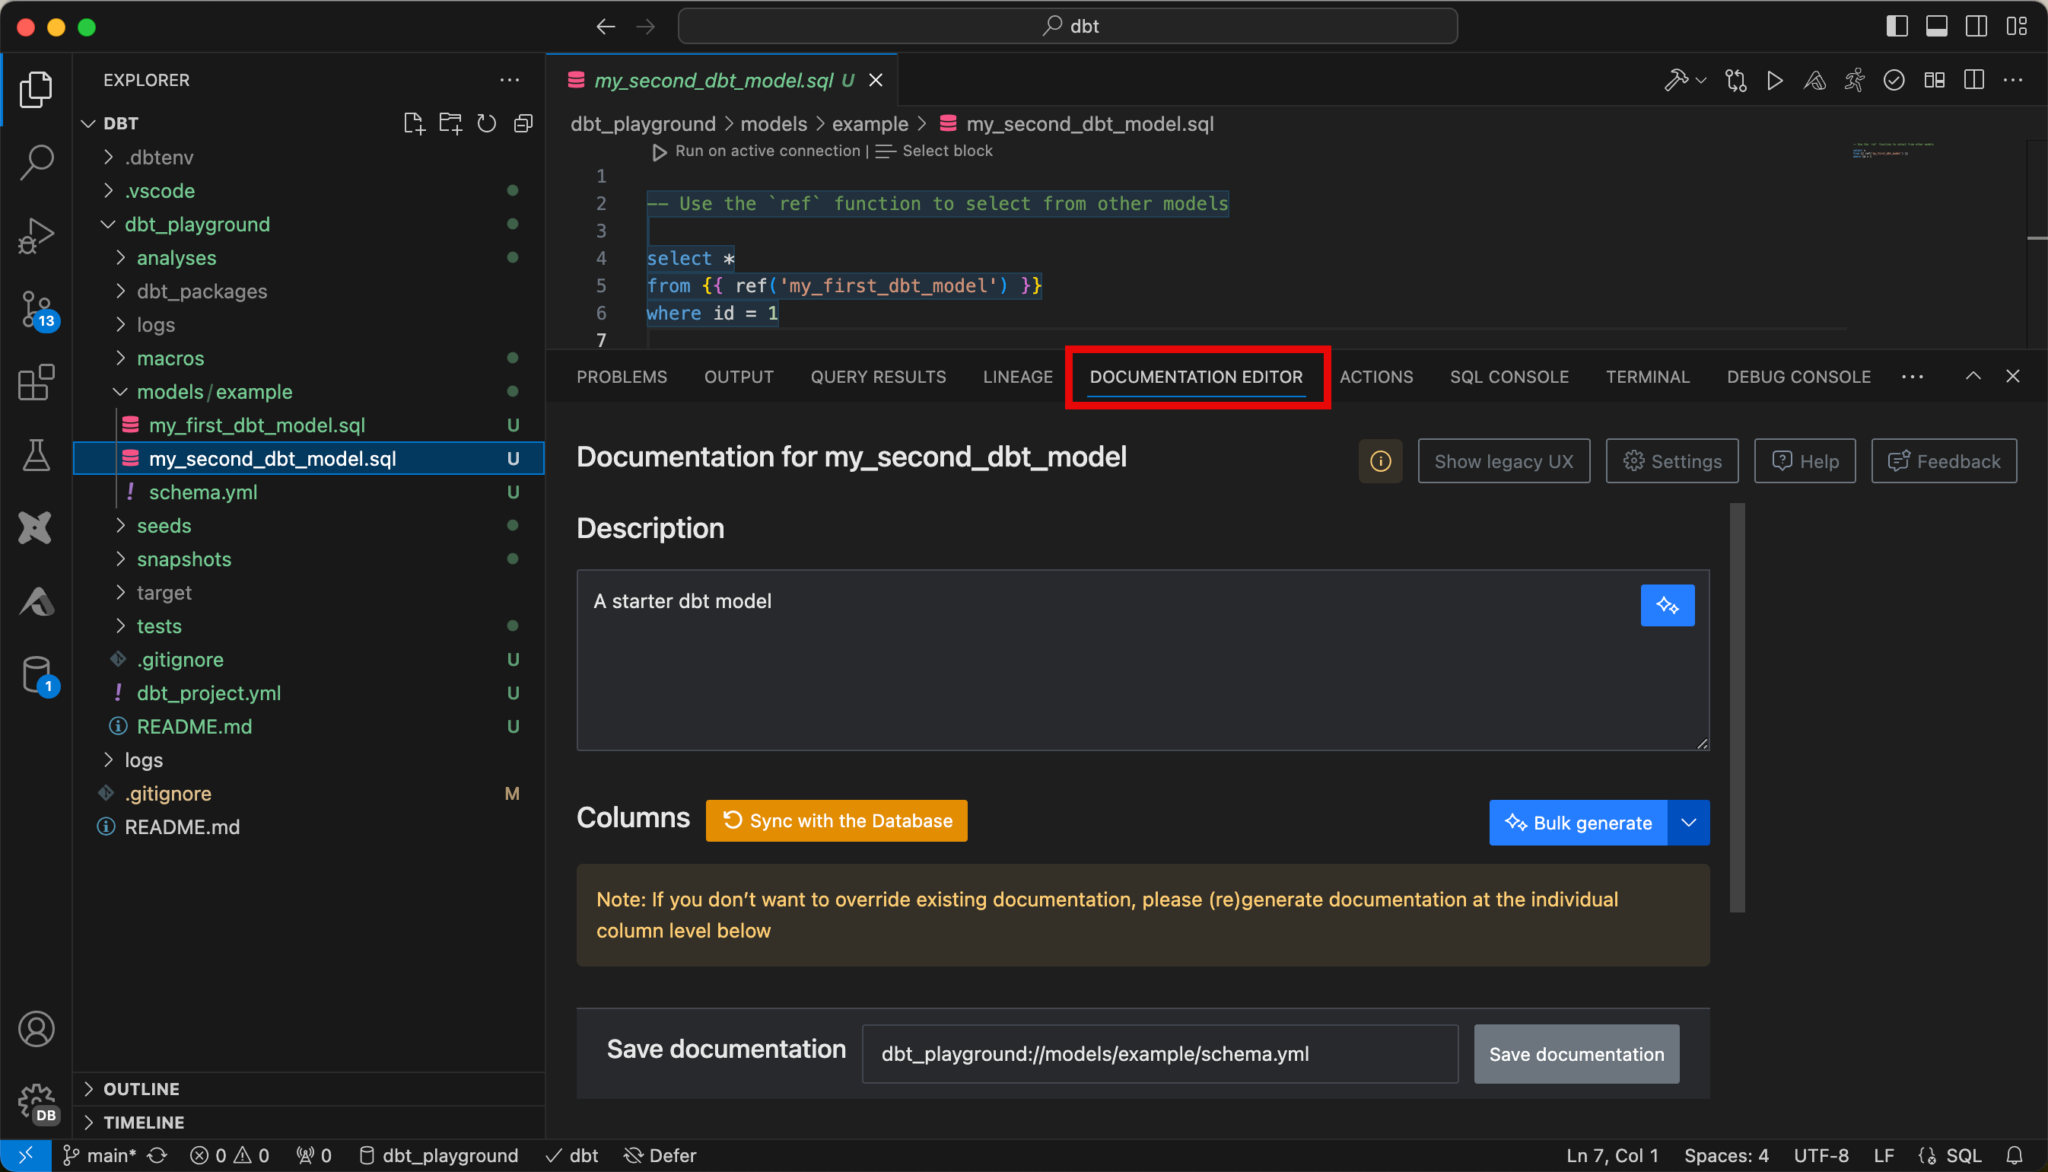This screenshot has width=2048, height=1172.
Task: Click AI generate icon in description box
Action: pyautogui.click(x=1667, y=605)
